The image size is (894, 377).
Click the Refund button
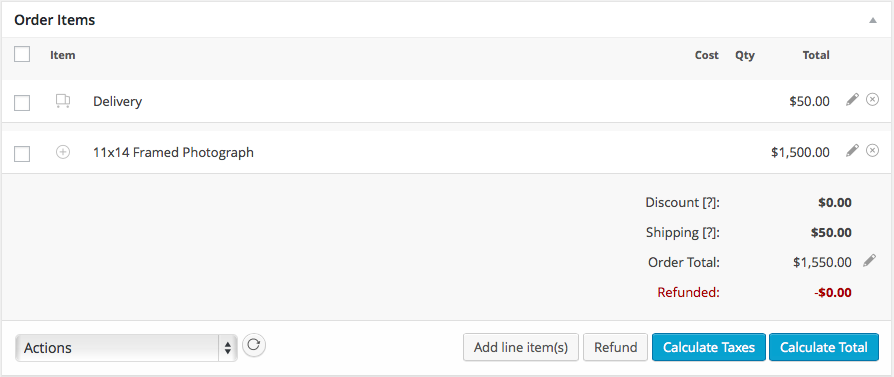click(616, 347)
